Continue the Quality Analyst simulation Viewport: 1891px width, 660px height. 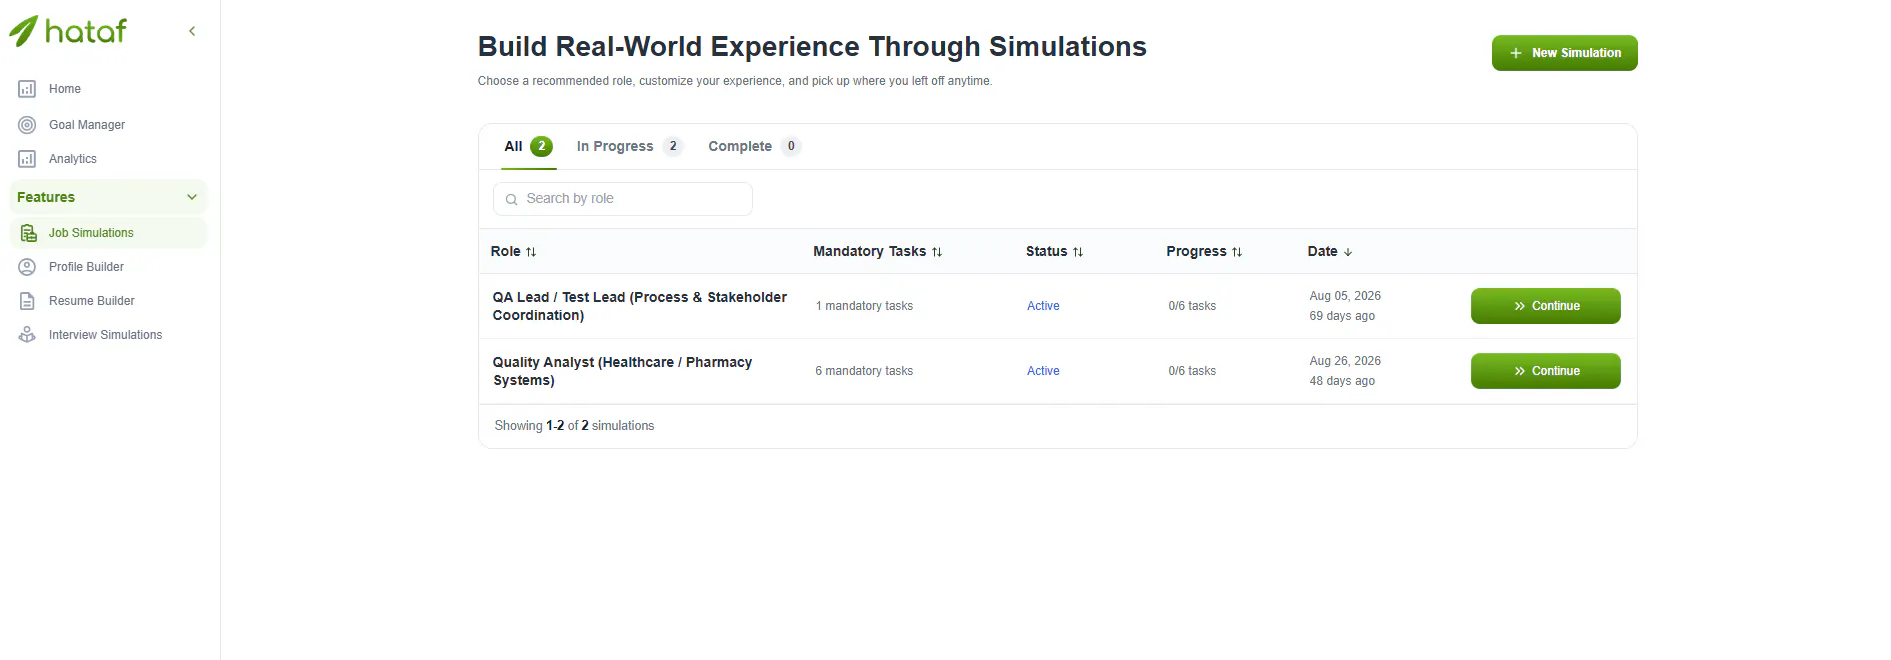coord(1545,371)
